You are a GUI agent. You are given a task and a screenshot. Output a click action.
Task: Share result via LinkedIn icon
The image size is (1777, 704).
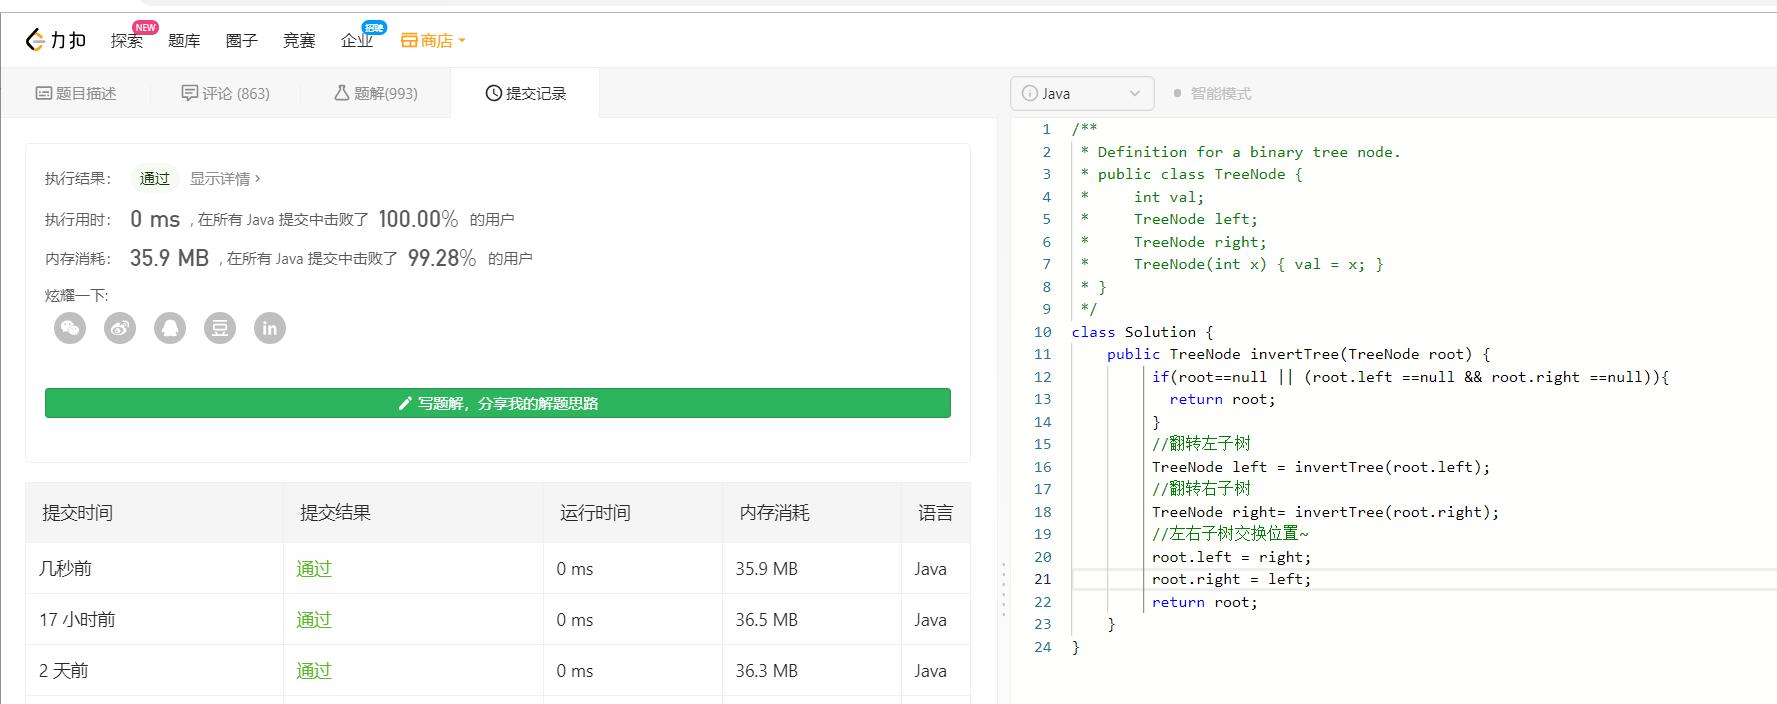270,328
